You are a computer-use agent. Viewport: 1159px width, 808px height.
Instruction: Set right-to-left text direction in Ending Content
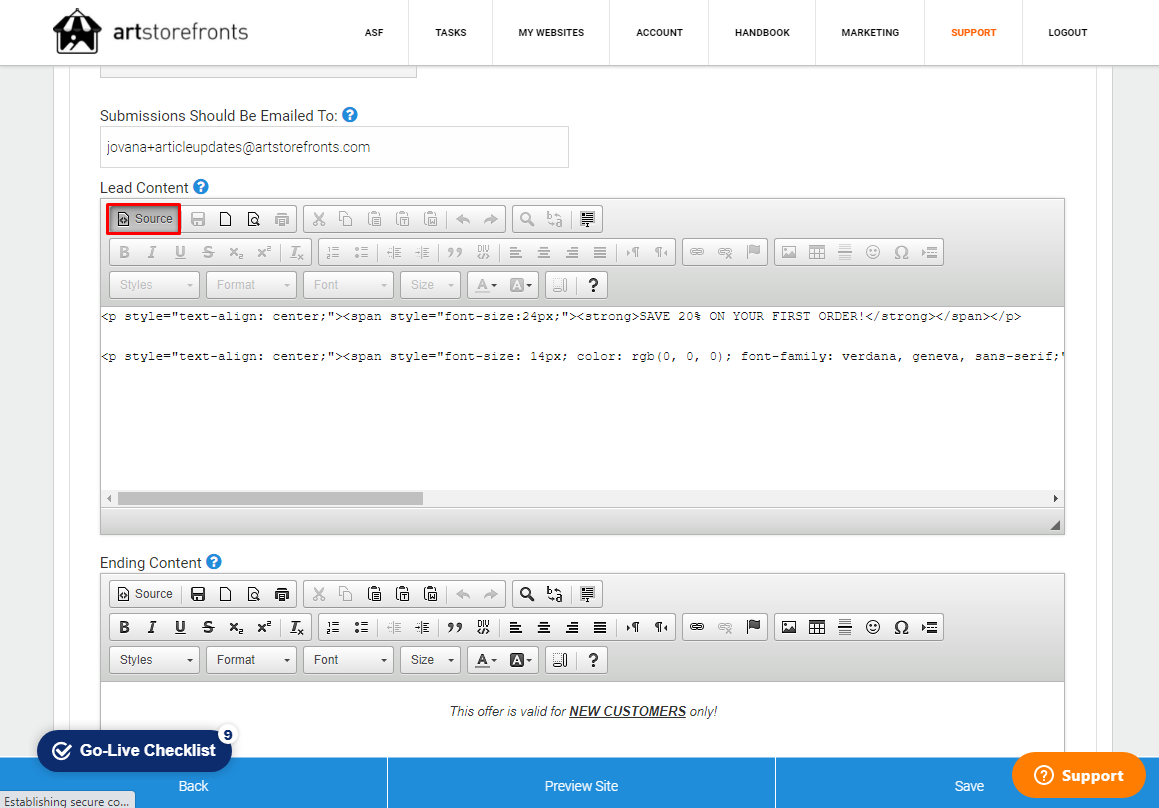tap(661, 627)
